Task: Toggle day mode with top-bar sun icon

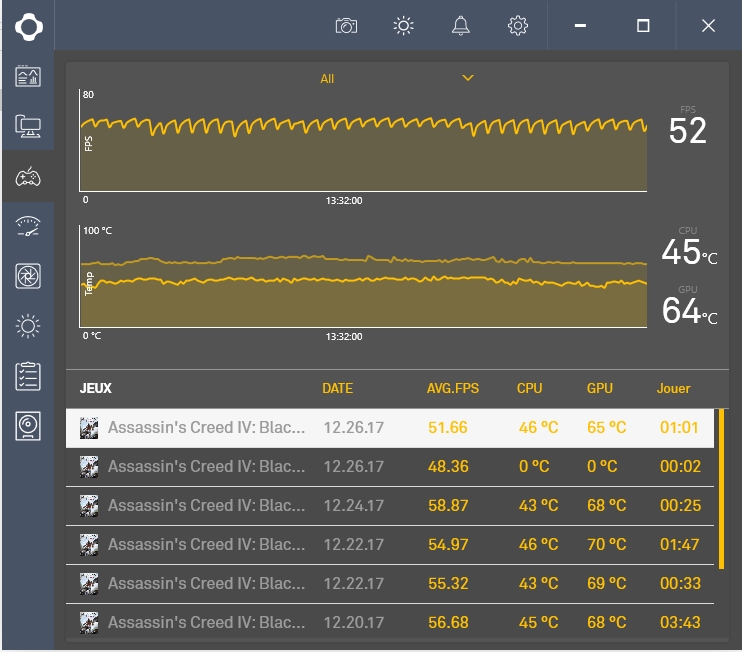Action: 403,26
